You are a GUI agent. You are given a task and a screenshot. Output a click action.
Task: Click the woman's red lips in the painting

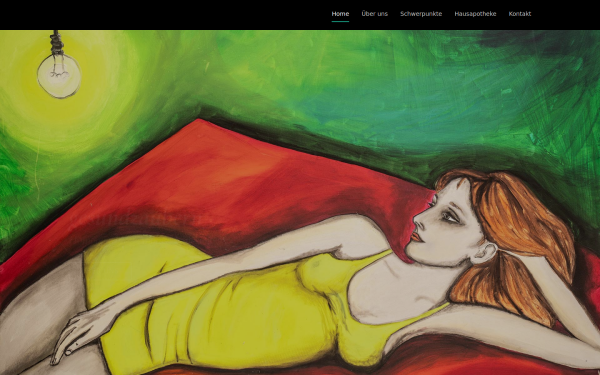tap(416, 237)
